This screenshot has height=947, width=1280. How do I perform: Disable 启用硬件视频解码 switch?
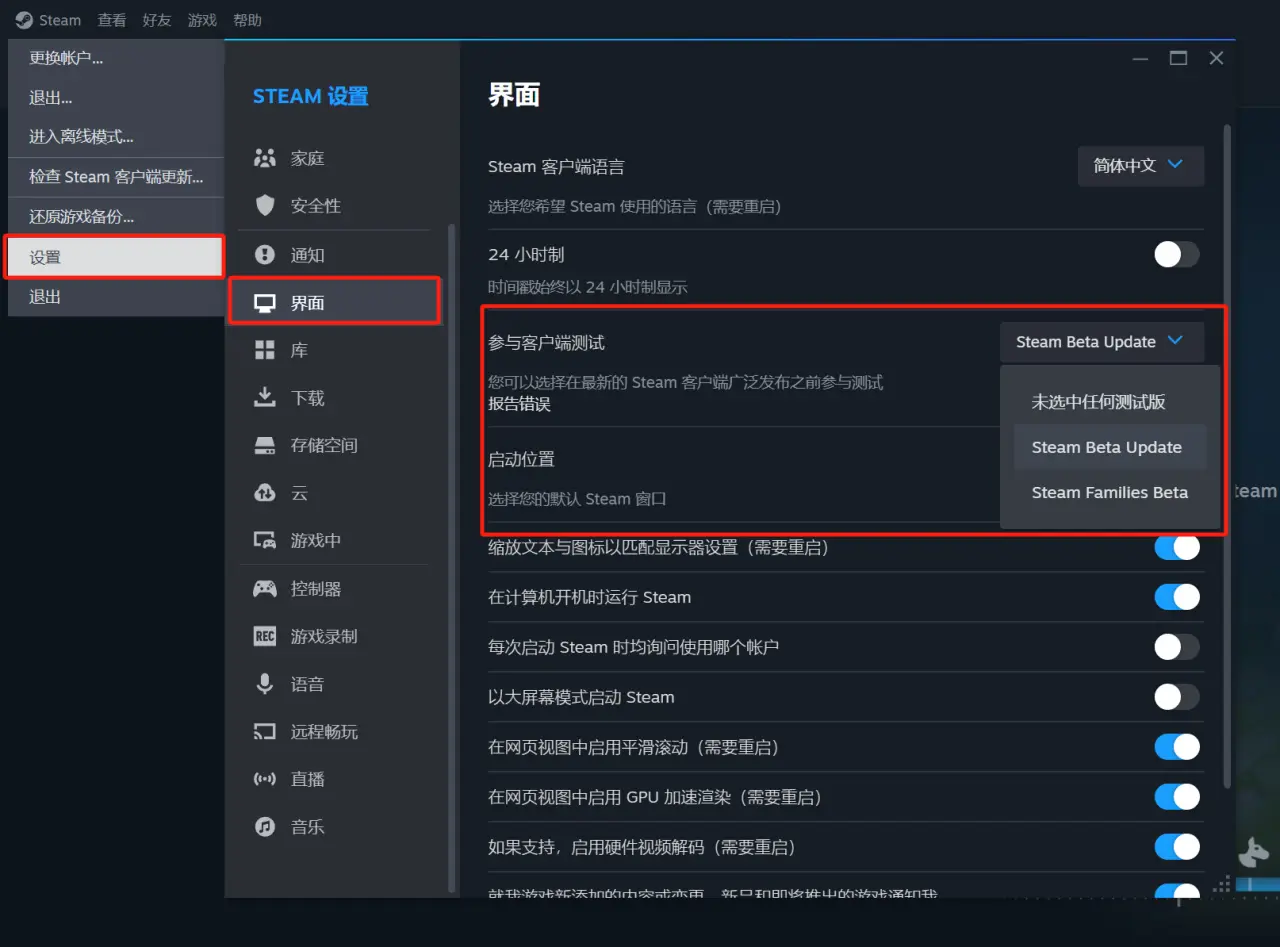1177,847
